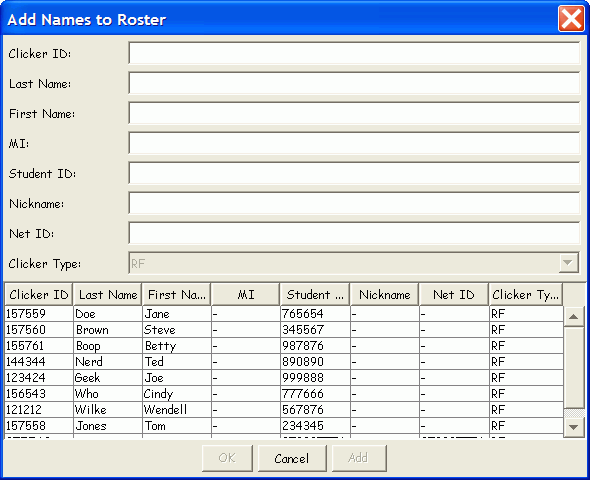Click the Tom first name cell

pyautogui.click(x=177, y=426)
